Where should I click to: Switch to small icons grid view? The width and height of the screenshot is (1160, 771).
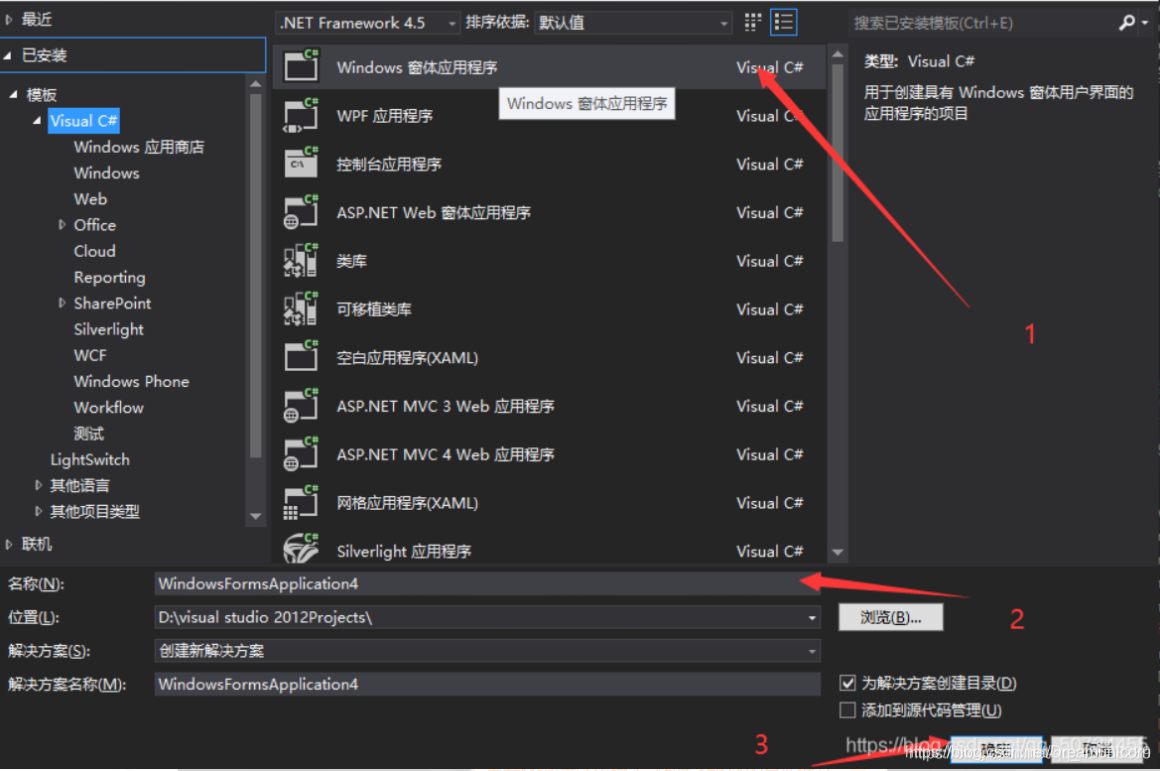tap(752, 22)
